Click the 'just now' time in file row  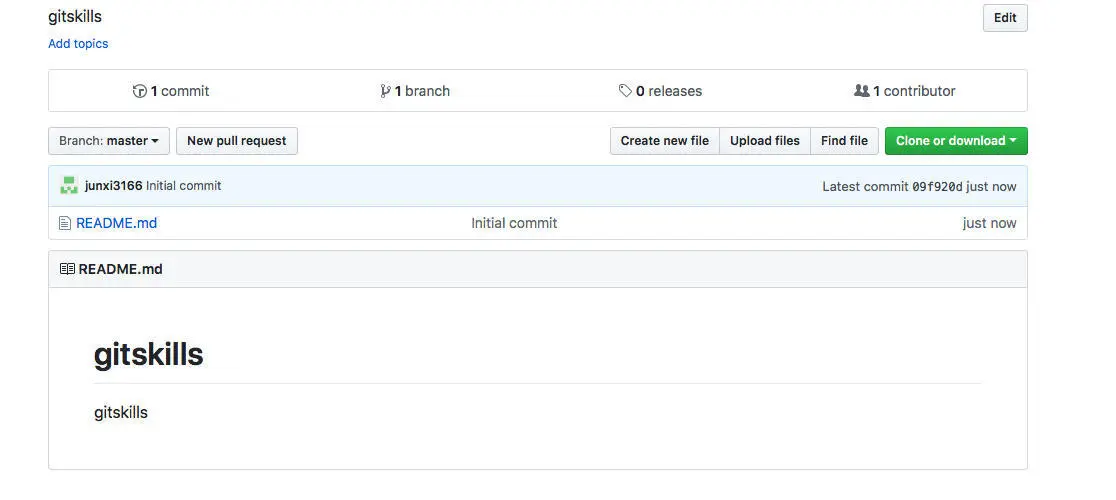(x=989, y=223)
